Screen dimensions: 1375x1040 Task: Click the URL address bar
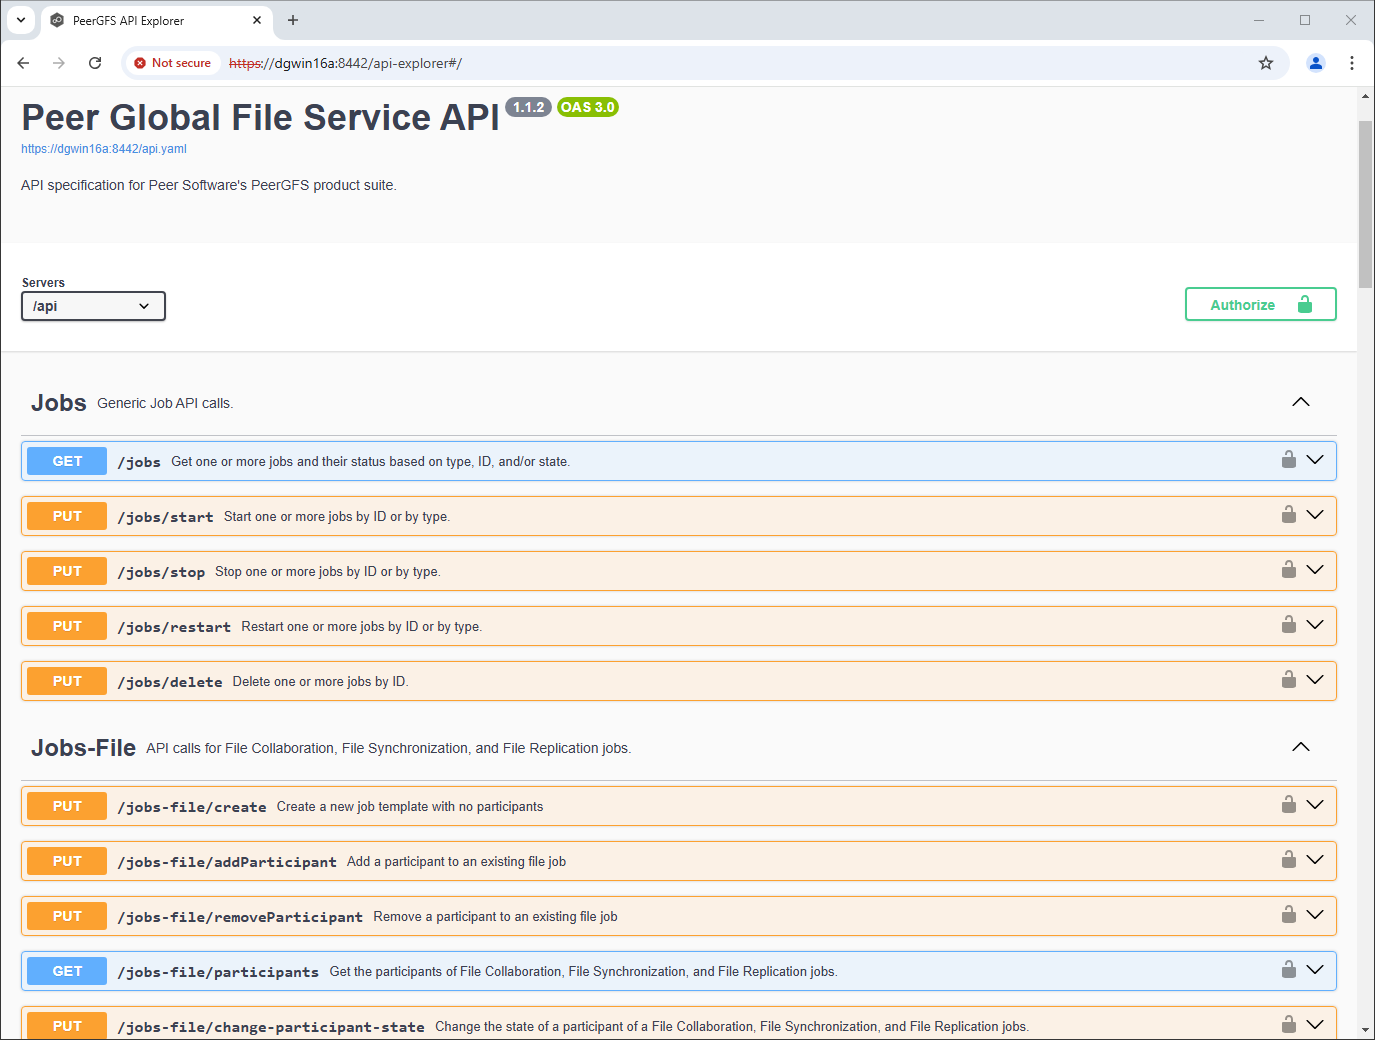700,63
